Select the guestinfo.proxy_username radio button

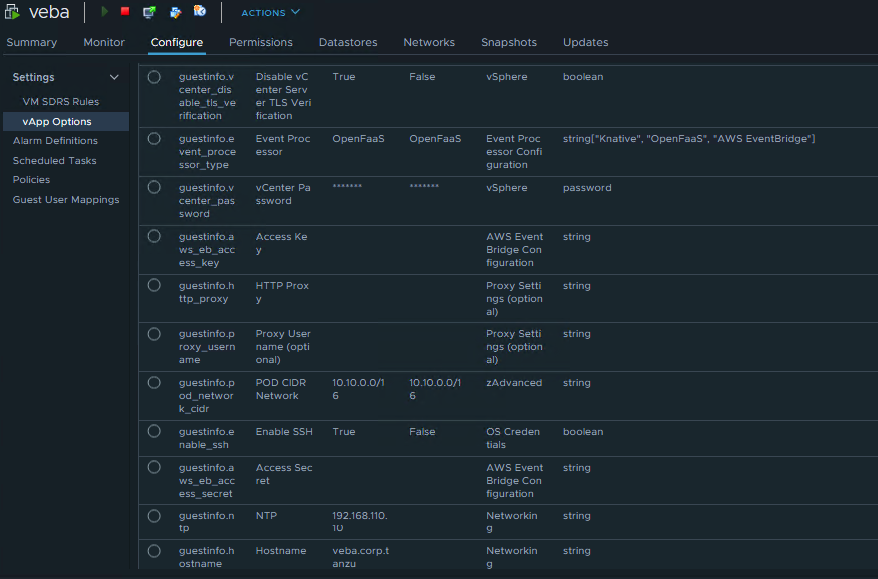tap(154, 334)
